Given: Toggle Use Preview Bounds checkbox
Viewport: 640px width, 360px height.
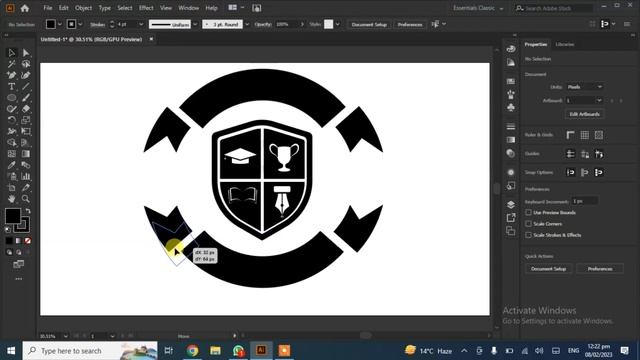Looking at the screenshot, I should [529, 212].
